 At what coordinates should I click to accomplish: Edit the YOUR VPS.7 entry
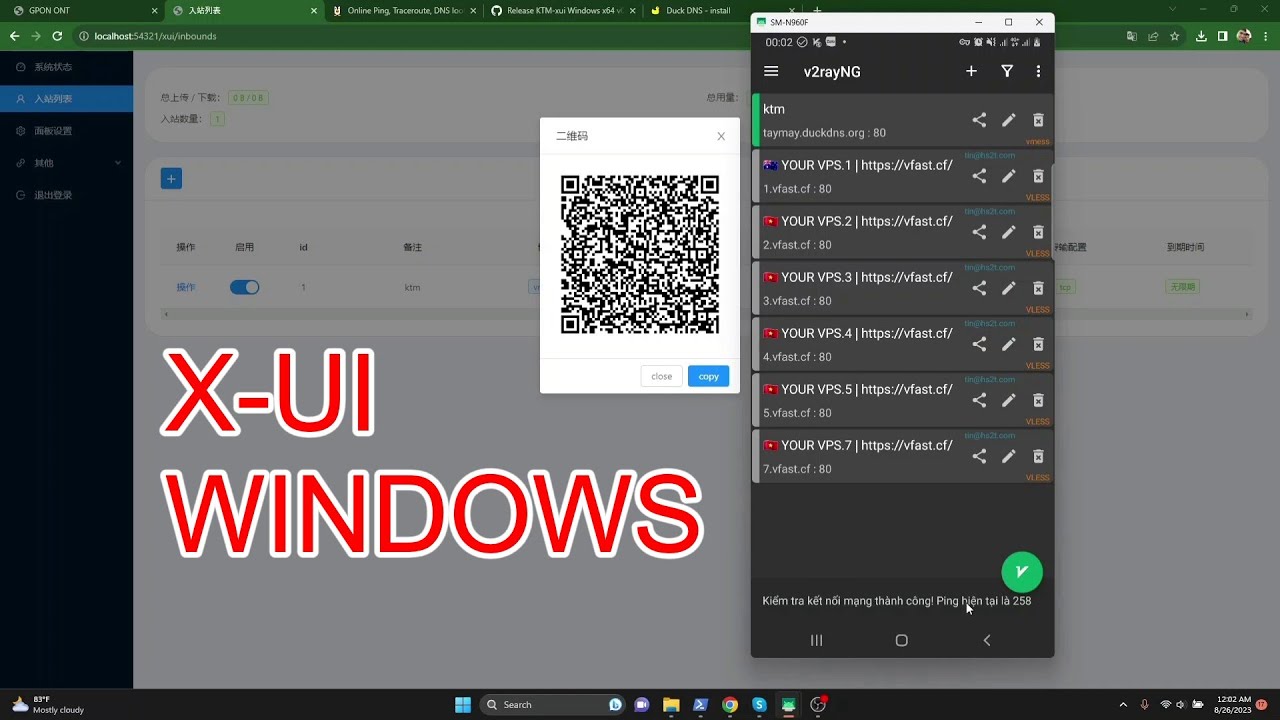tap(1009, 456)
